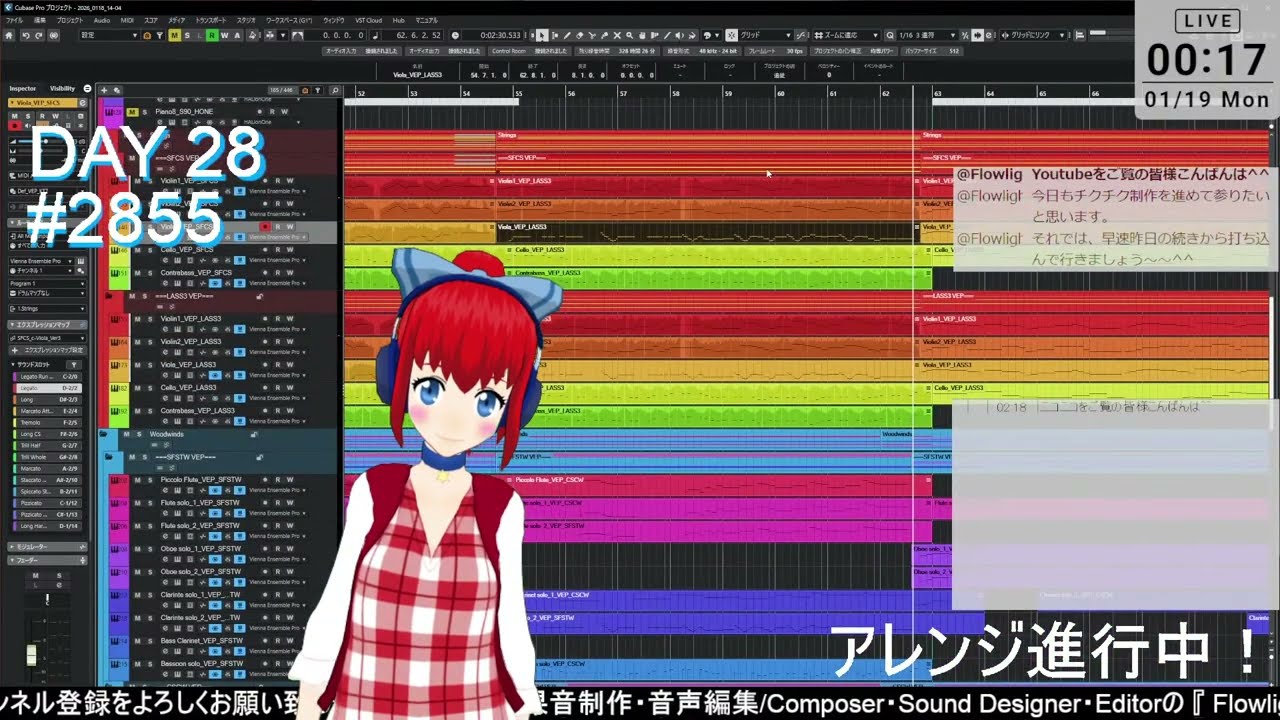
Task: Switch to the Visibility tab
Action: [62, 88]
